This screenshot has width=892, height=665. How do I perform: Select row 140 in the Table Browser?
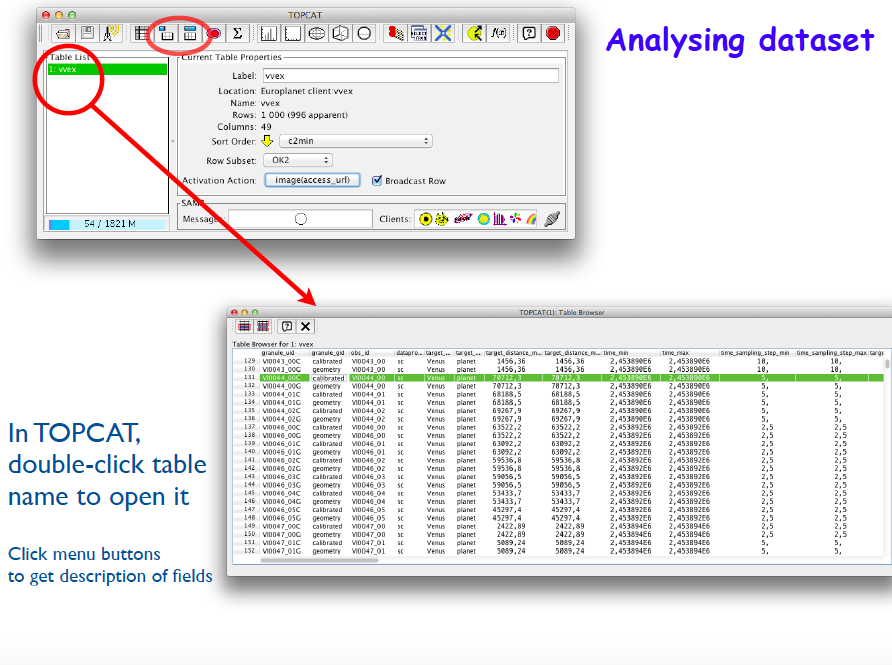tap(559, 452)
